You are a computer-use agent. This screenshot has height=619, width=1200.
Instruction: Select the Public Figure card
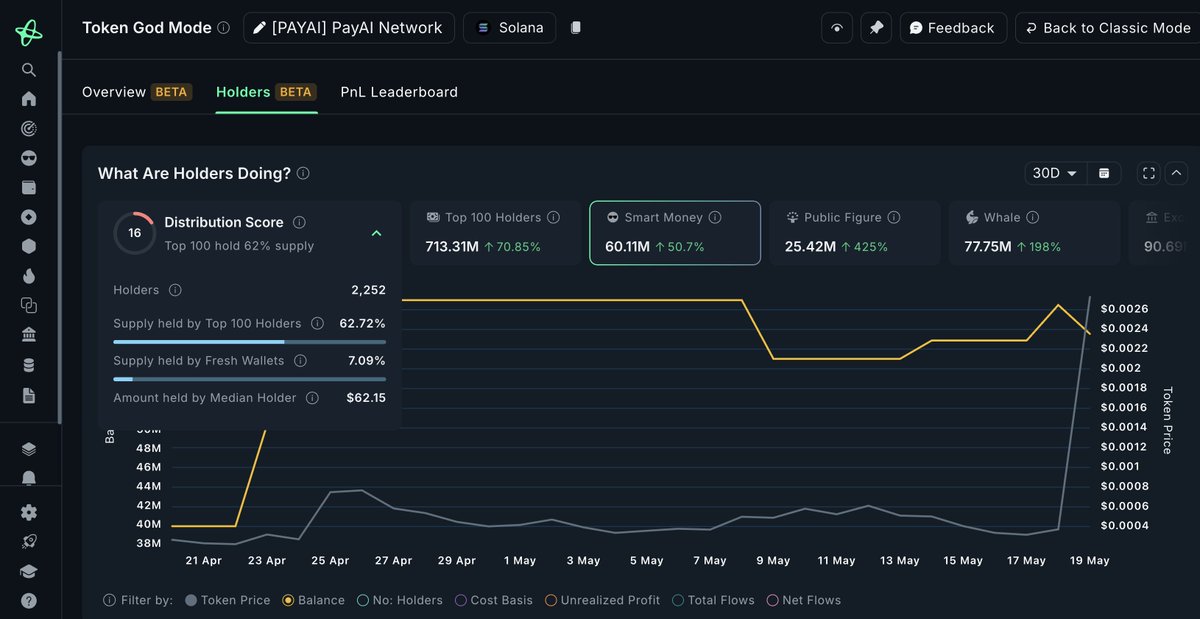(854, 233)
